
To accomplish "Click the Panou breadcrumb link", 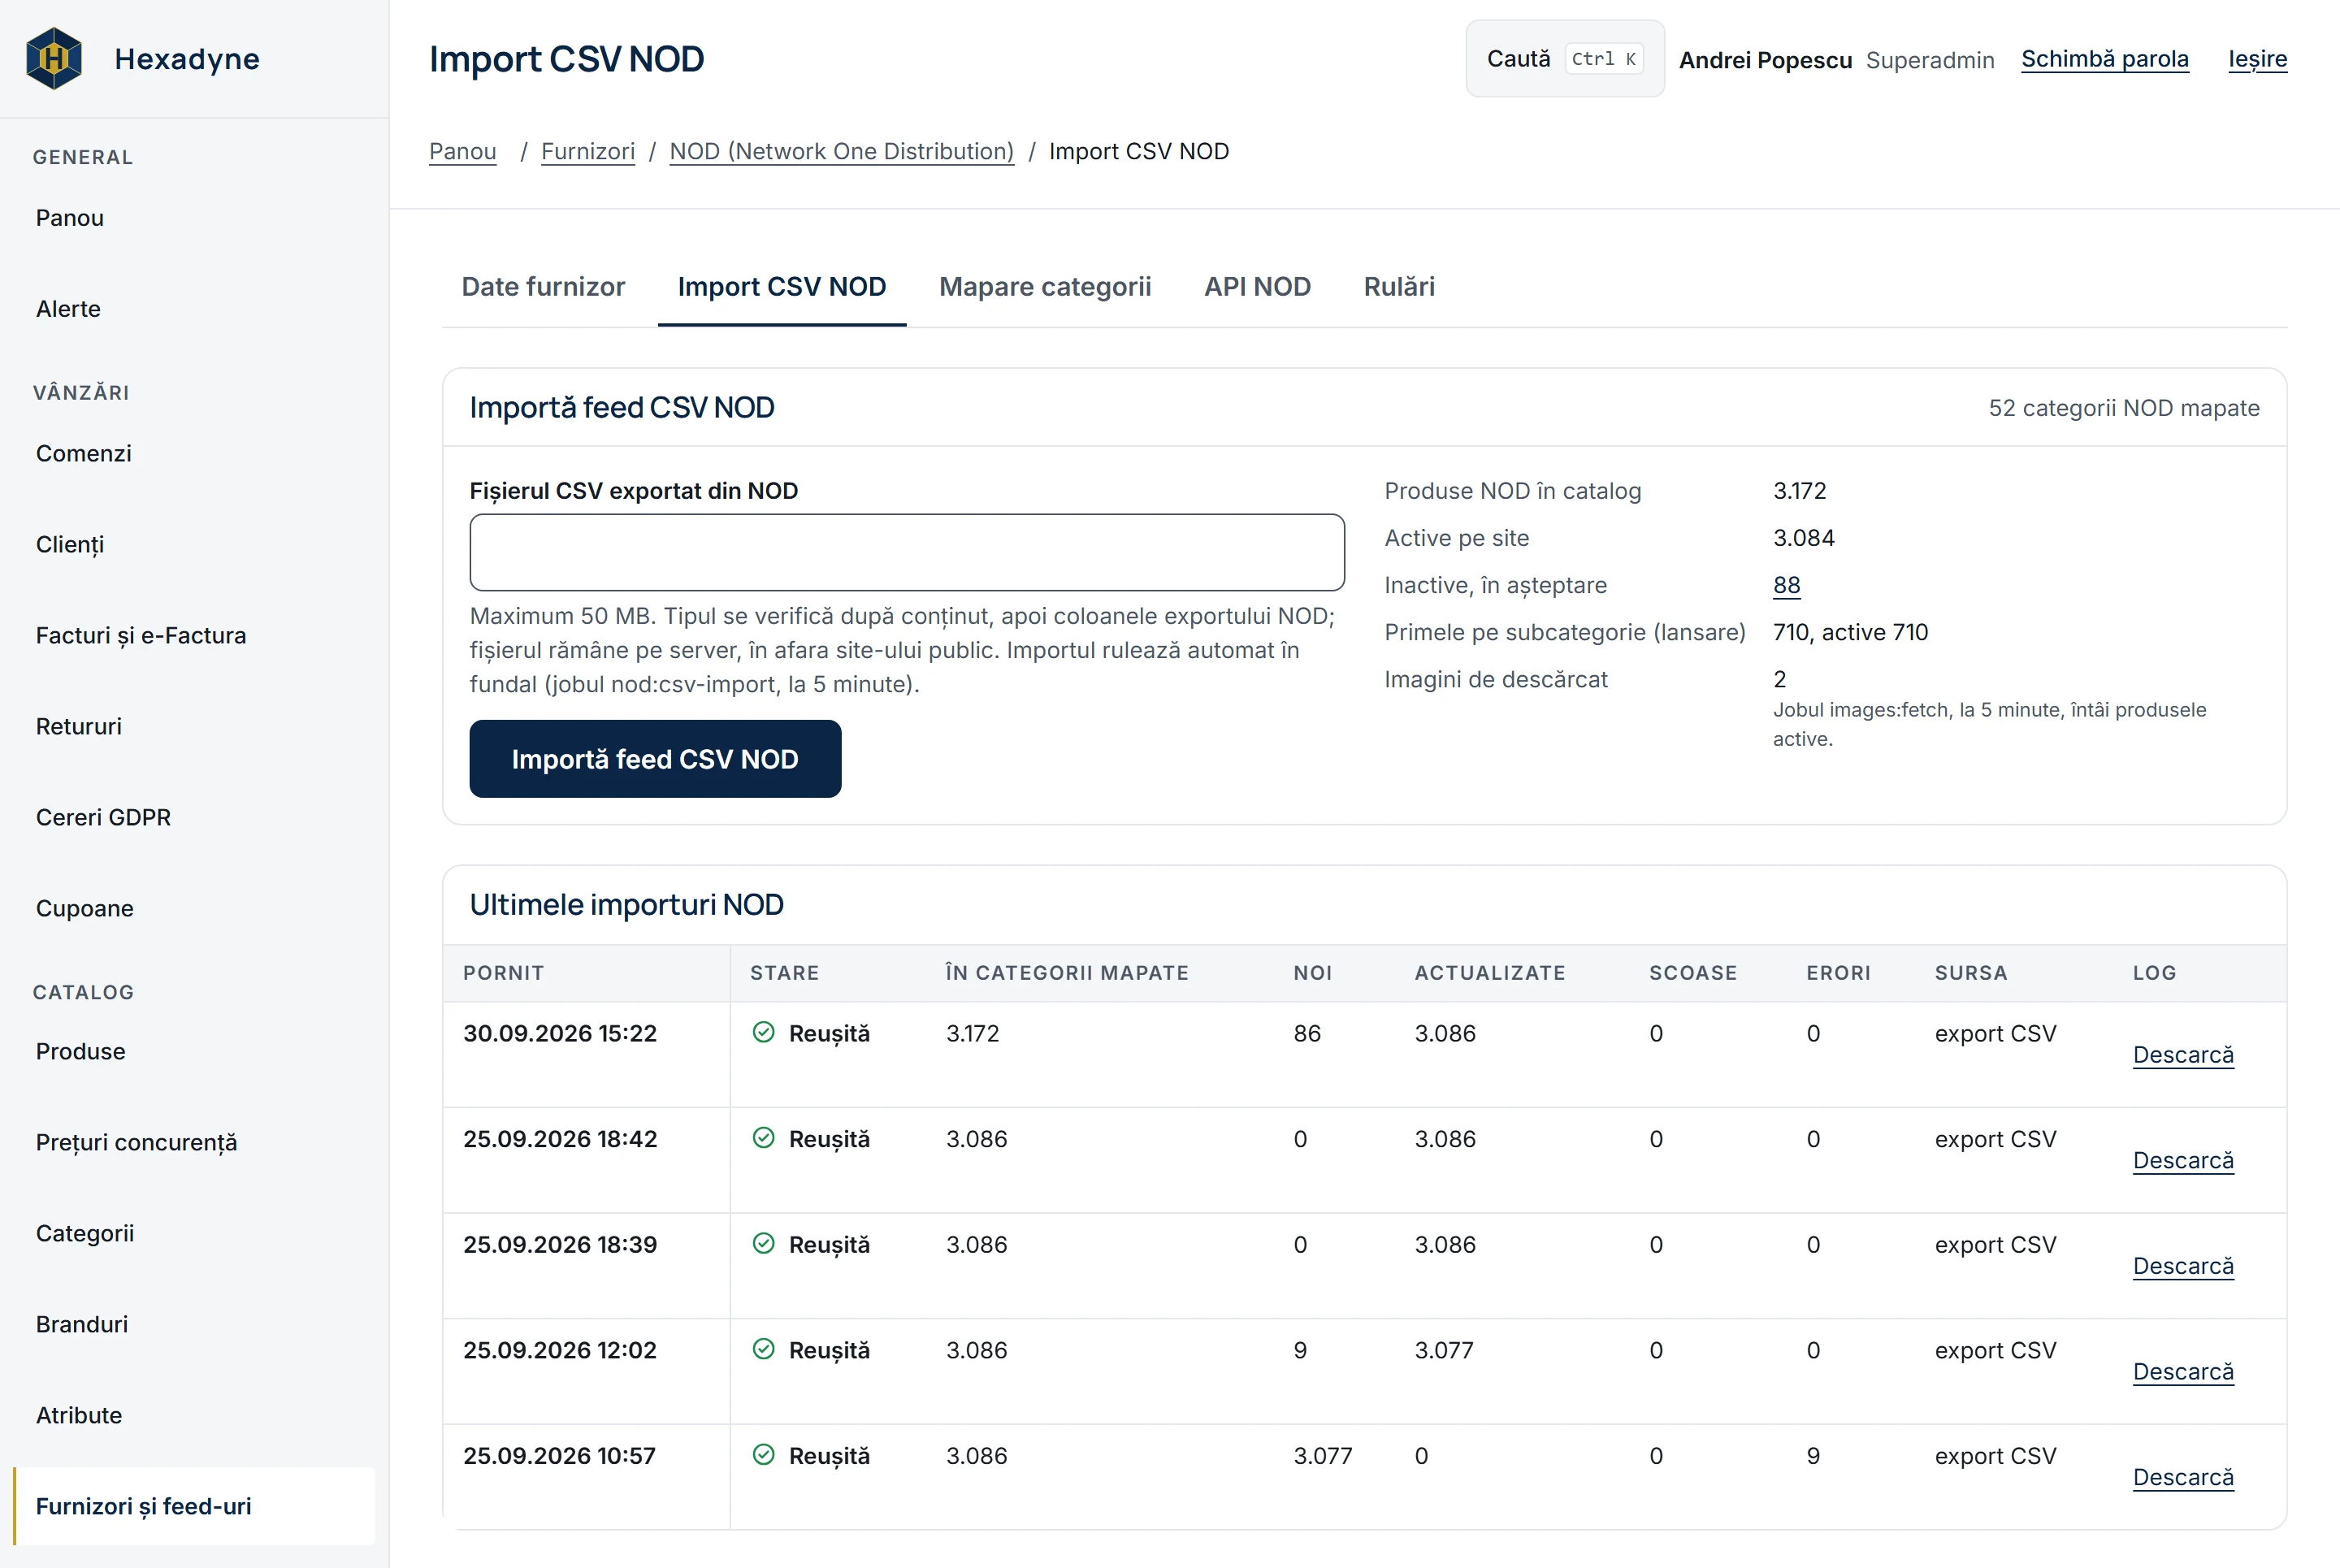I will coord(463,151).
